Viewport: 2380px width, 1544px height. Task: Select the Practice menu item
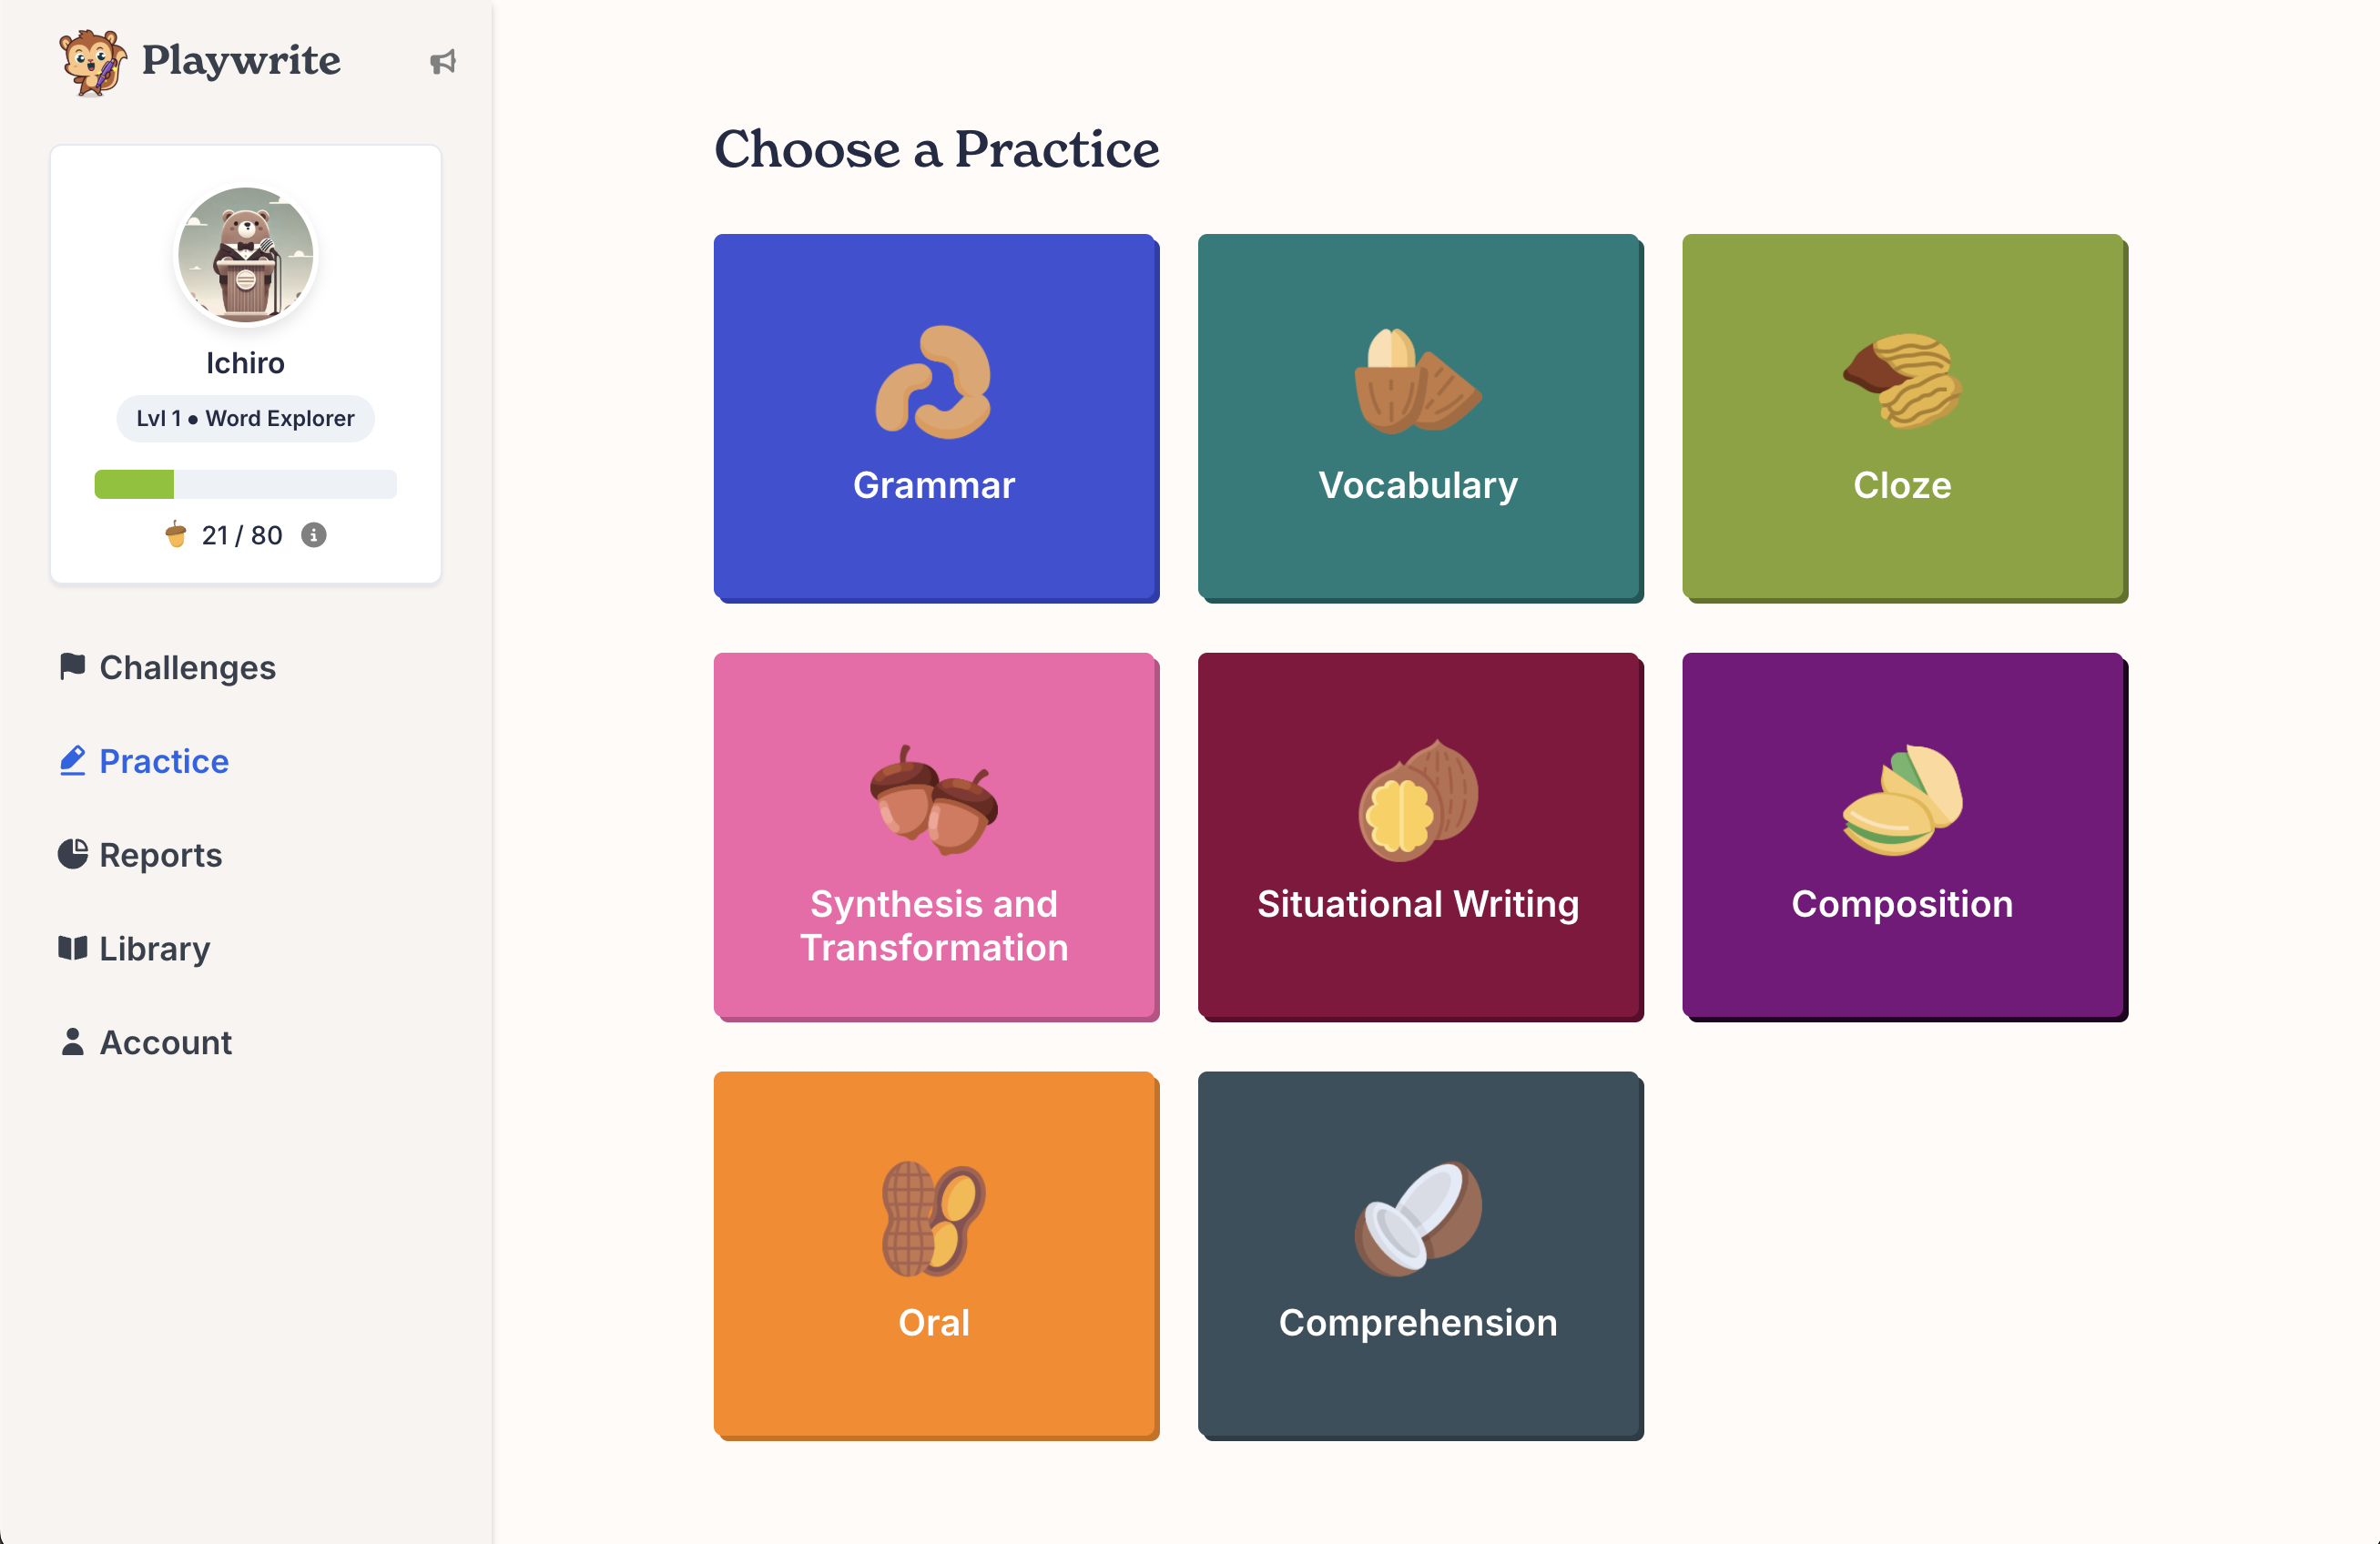pyautogui.click(x=163, y=760)
